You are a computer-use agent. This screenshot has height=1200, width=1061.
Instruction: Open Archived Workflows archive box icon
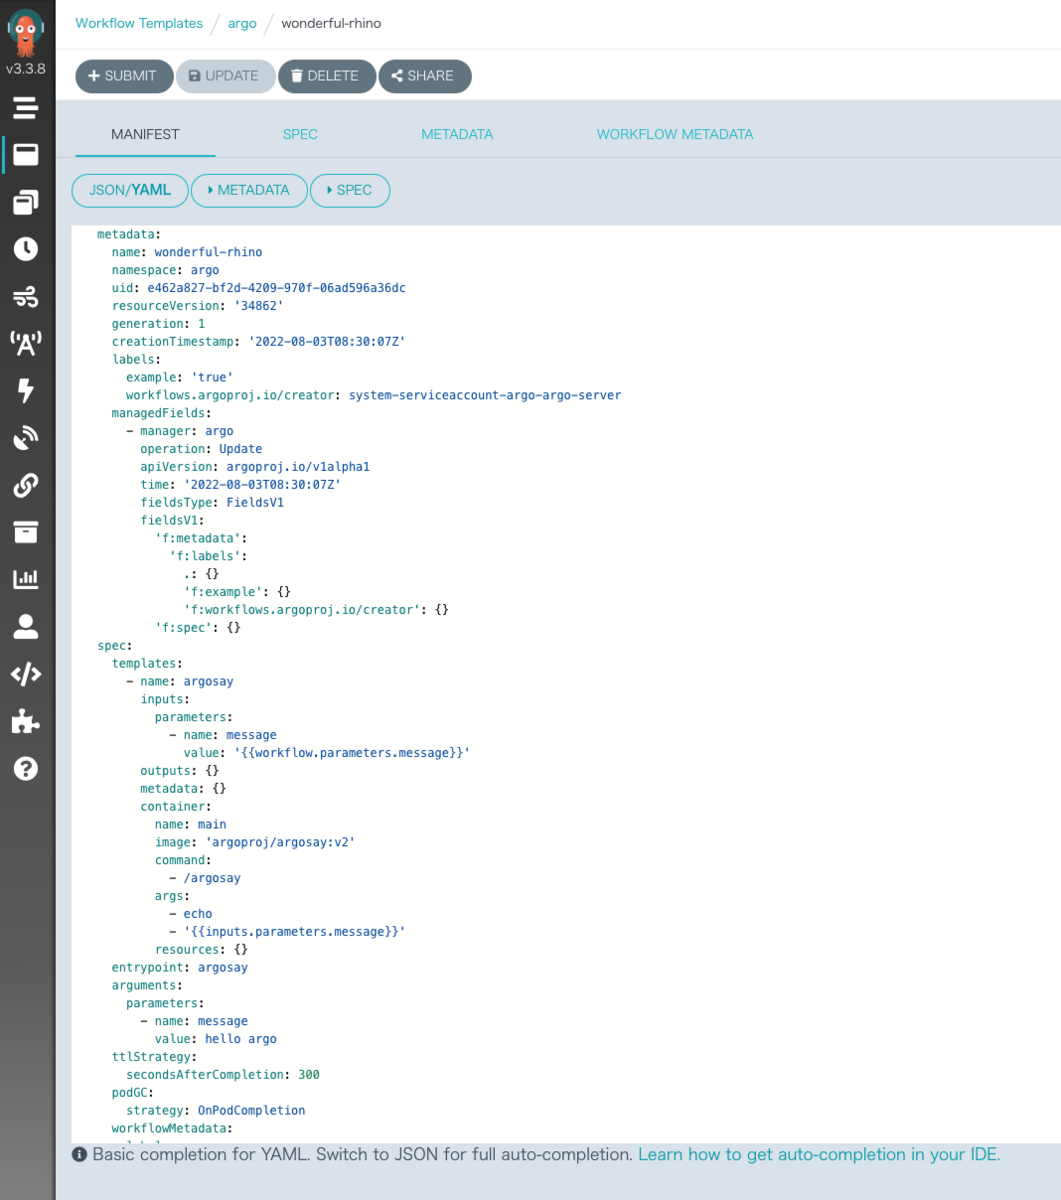click(26, 532)
